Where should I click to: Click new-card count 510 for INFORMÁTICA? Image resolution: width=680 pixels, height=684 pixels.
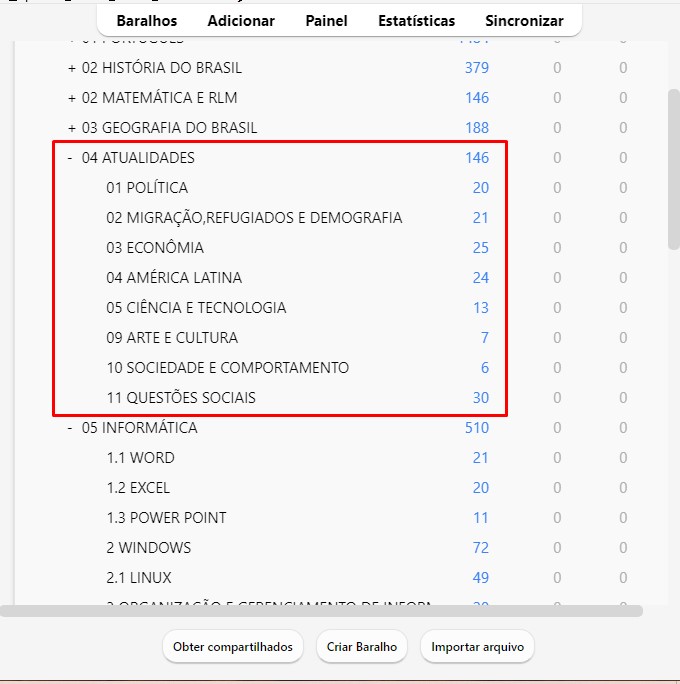point(477,428)
